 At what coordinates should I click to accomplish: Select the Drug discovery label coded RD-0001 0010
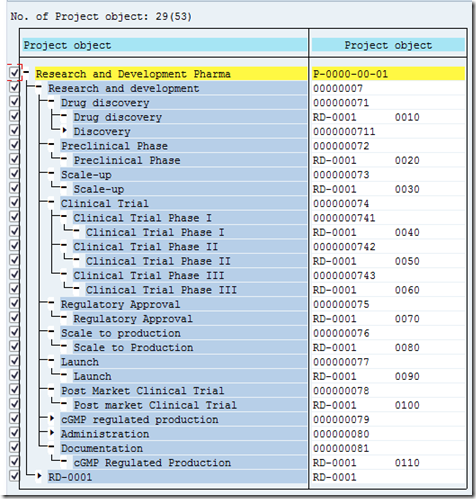(118, 117)
